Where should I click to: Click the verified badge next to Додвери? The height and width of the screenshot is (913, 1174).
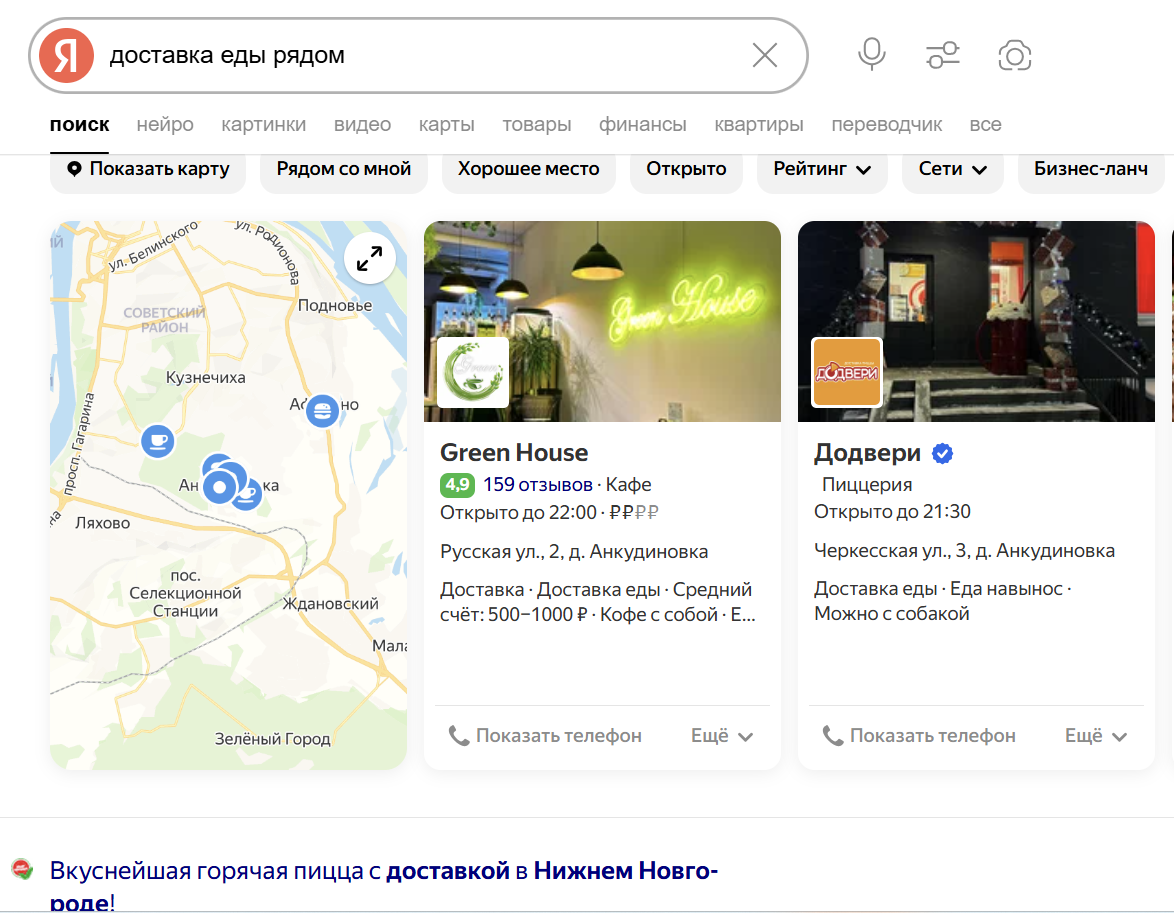(942, 453)
